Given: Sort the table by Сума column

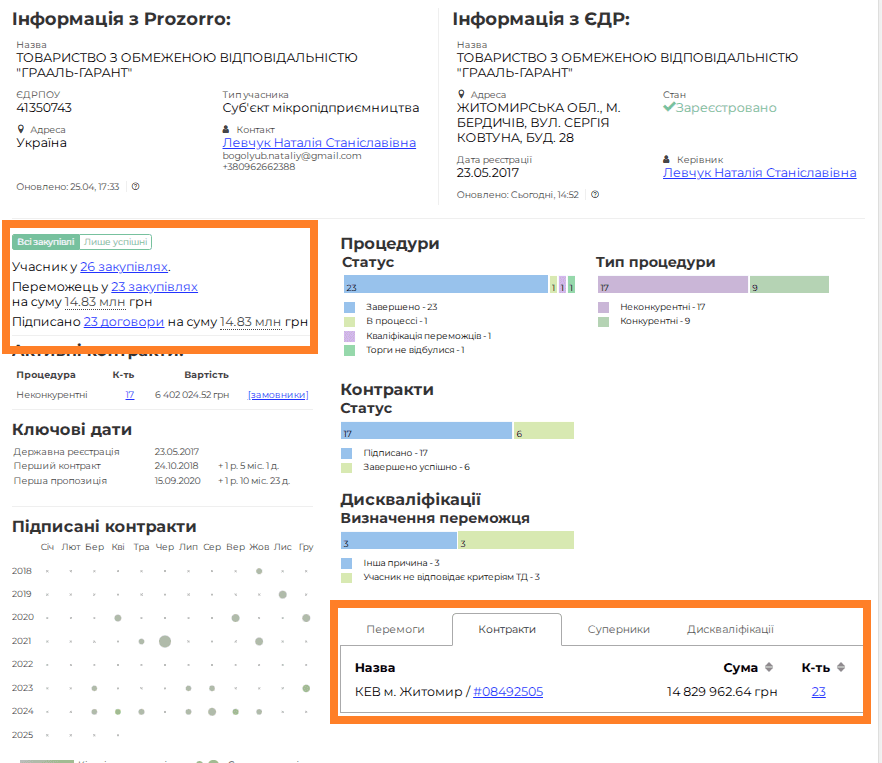Looking at the screenshot, I should coord(768,667).
